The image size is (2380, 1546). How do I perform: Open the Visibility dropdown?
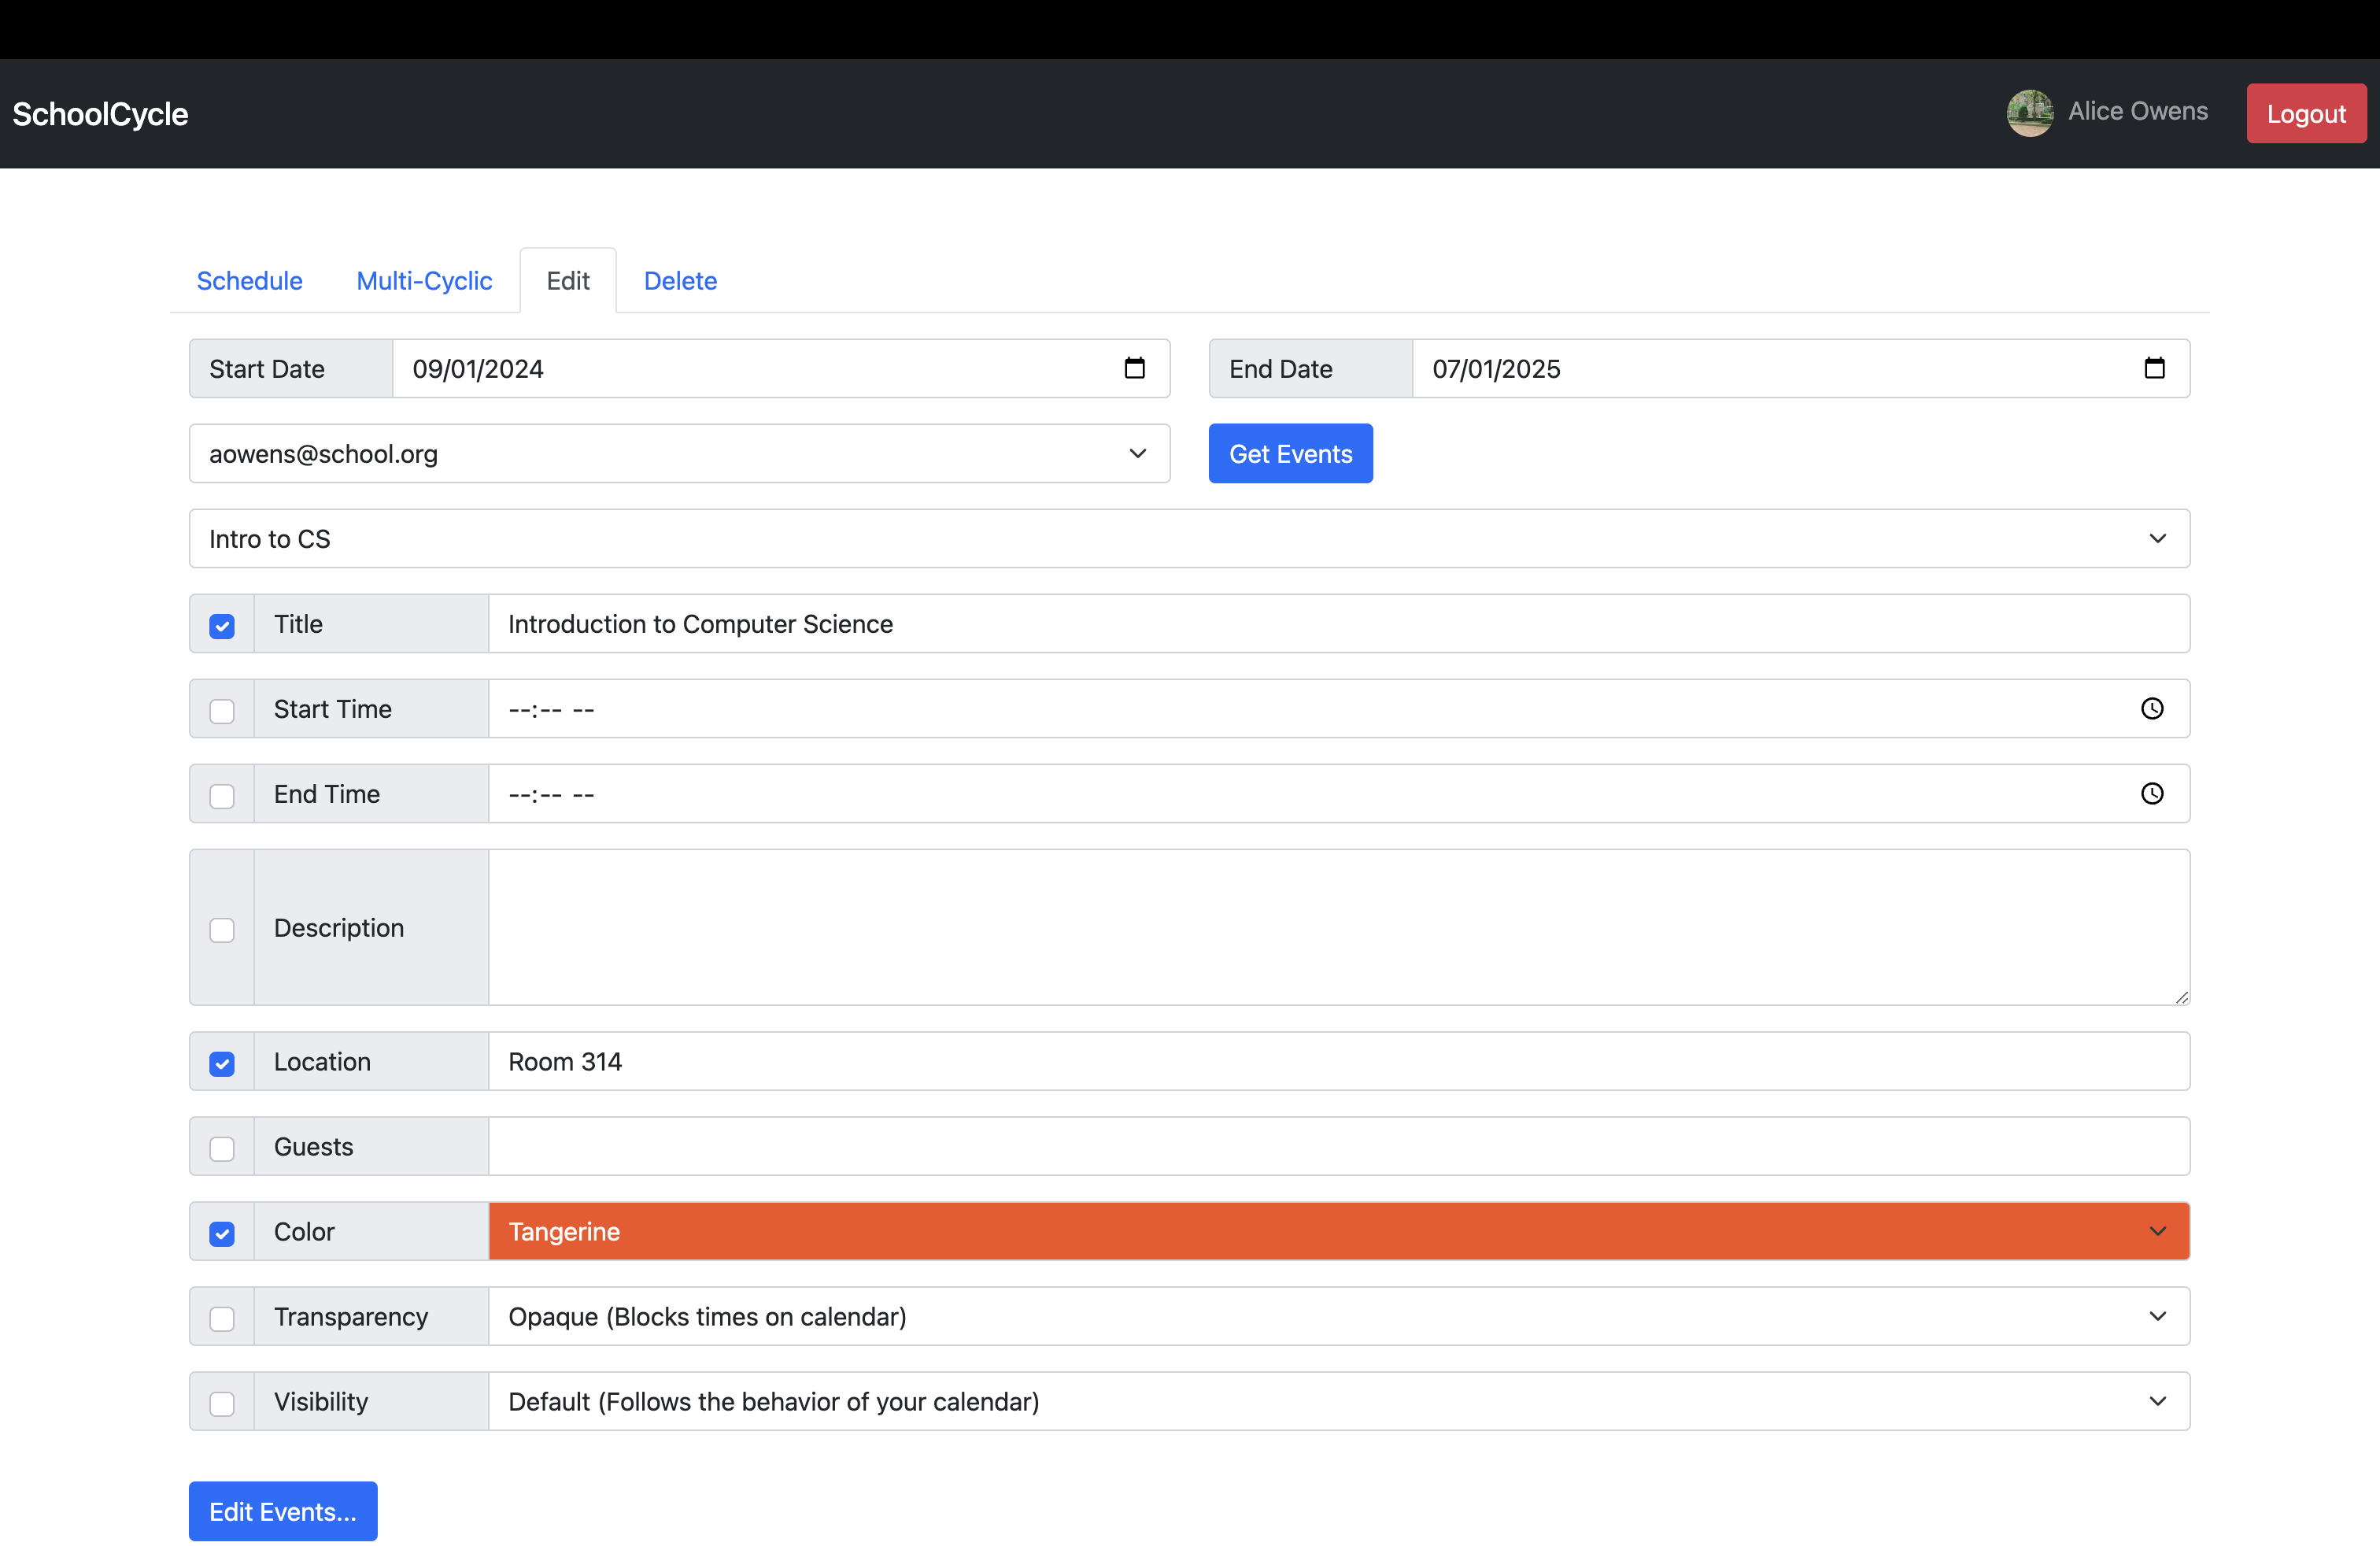pos(1338,1402)
